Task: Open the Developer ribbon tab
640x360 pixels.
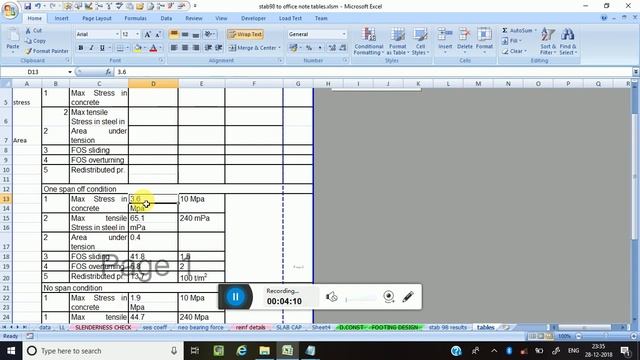Action: [x=253, y=18]
